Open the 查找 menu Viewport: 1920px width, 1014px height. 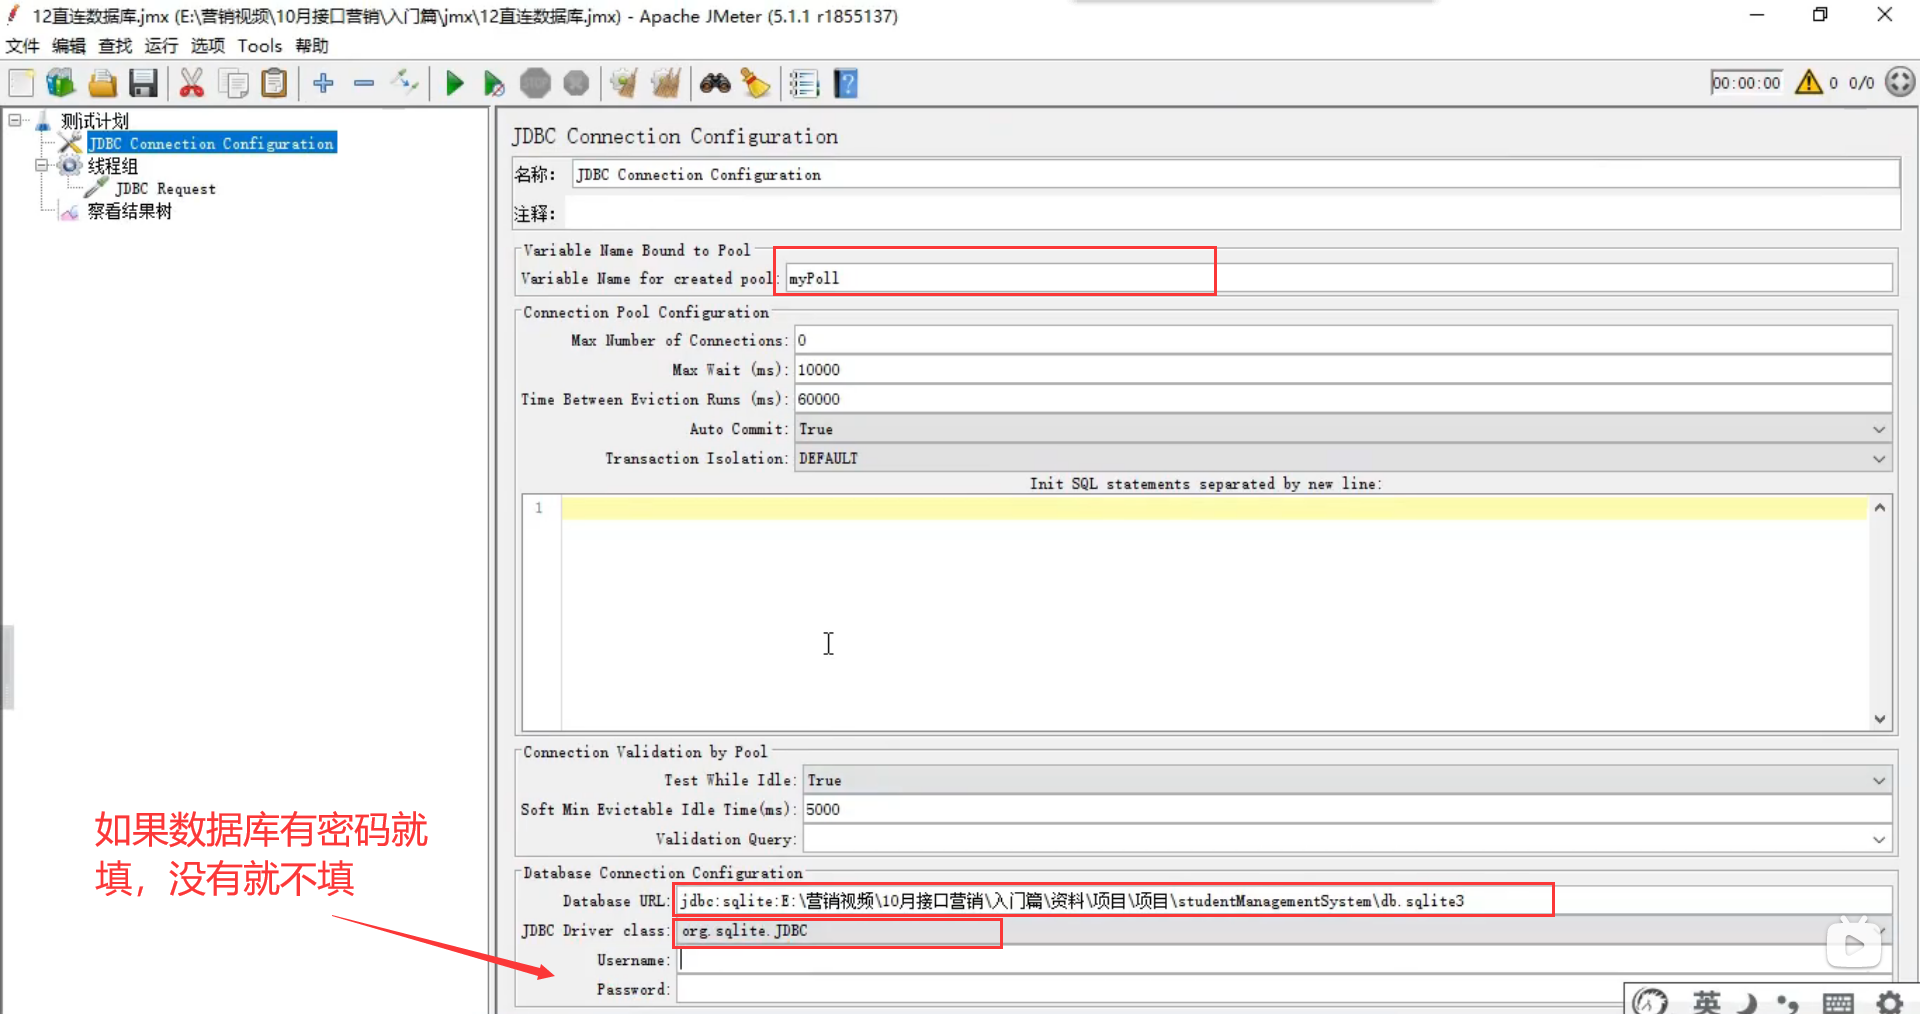point(115,46)
